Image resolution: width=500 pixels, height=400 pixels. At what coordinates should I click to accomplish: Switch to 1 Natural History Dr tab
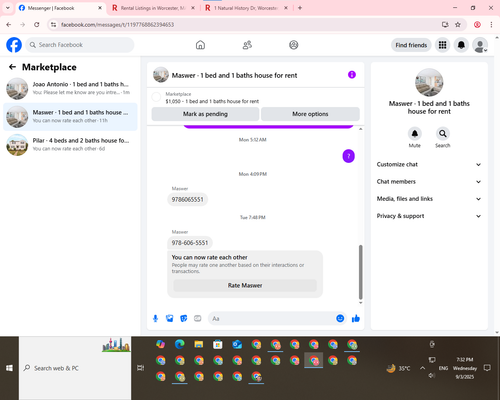[x=246, y=8]
